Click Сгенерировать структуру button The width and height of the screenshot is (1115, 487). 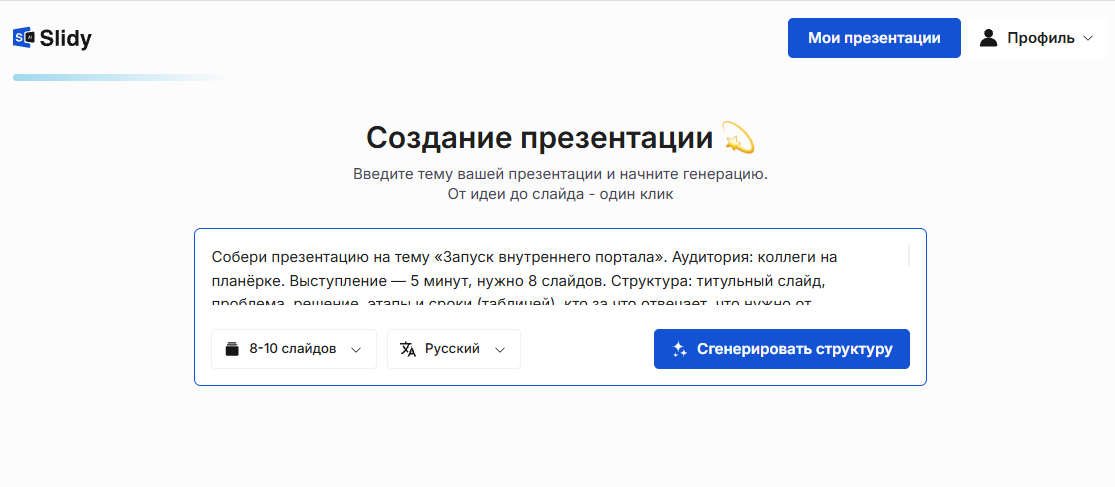781,349
